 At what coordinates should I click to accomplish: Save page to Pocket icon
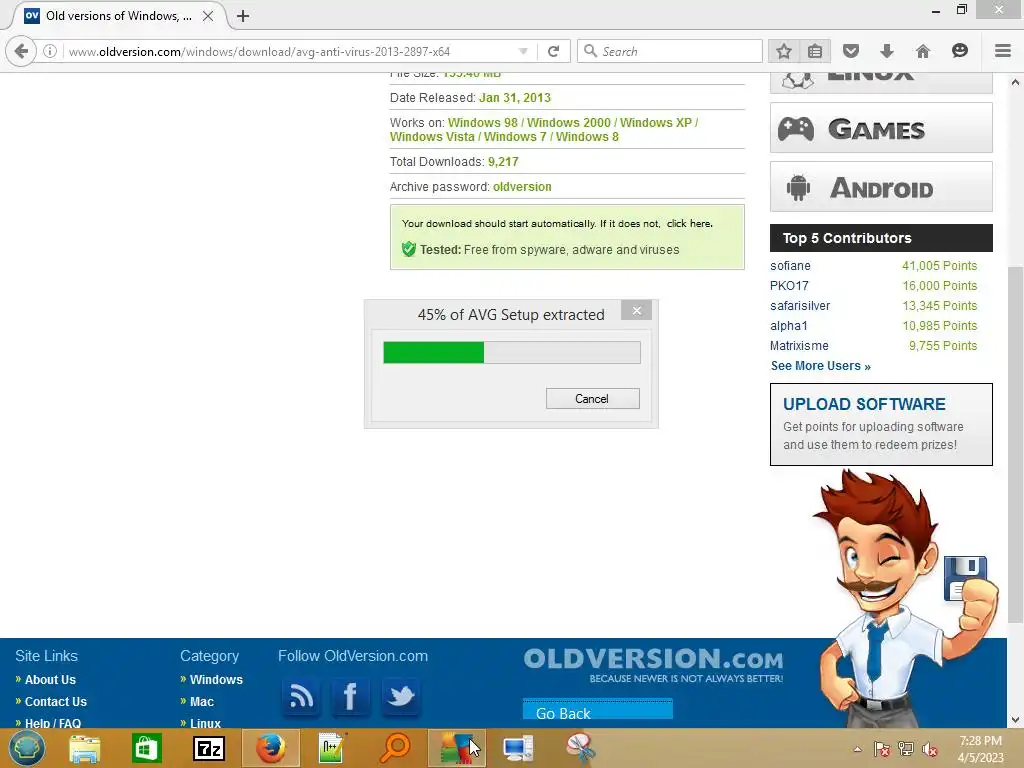[850, 51]
